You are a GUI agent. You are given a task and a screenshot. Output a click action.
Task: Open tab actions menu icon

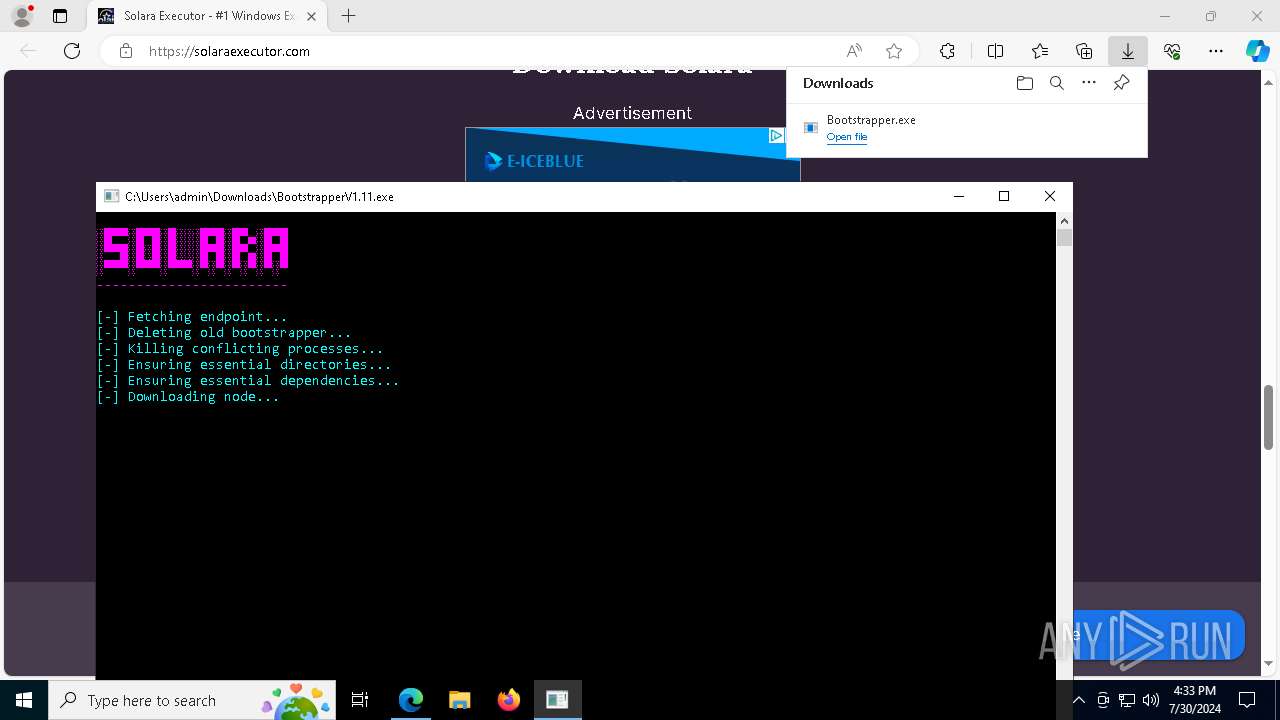[60, 16]
